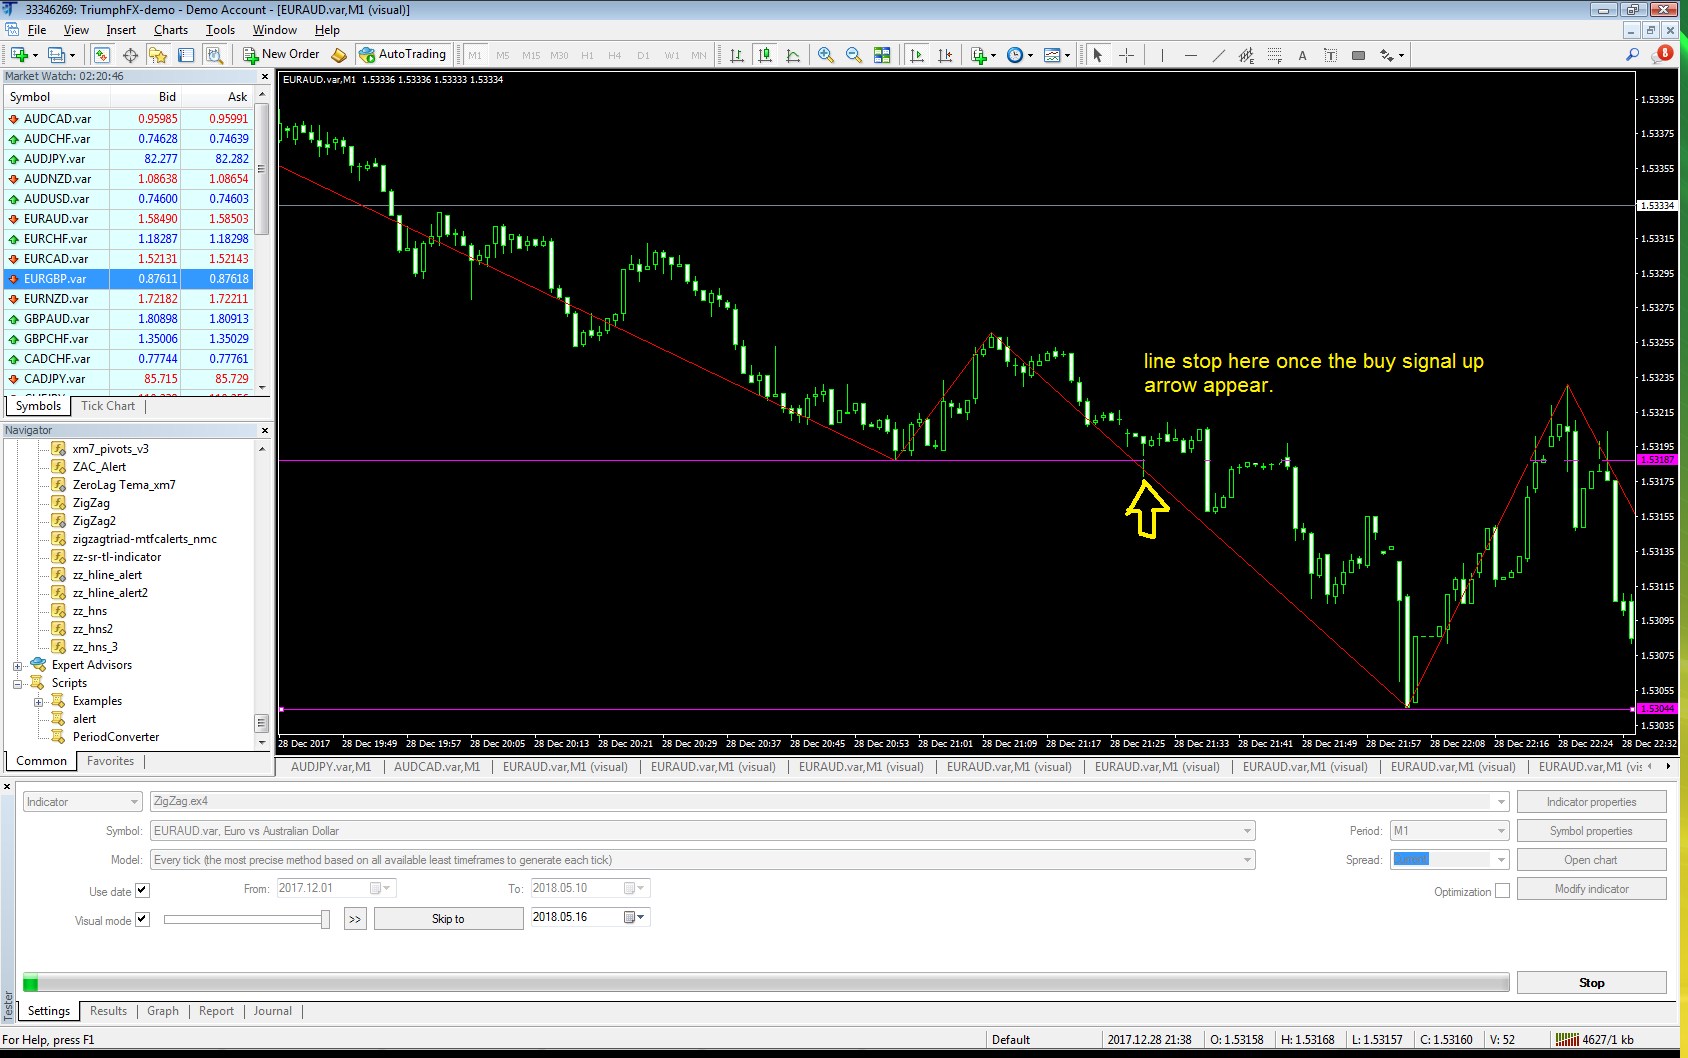
Task: Toggle AutoTrading button
Action: click(x=402, y=55)
